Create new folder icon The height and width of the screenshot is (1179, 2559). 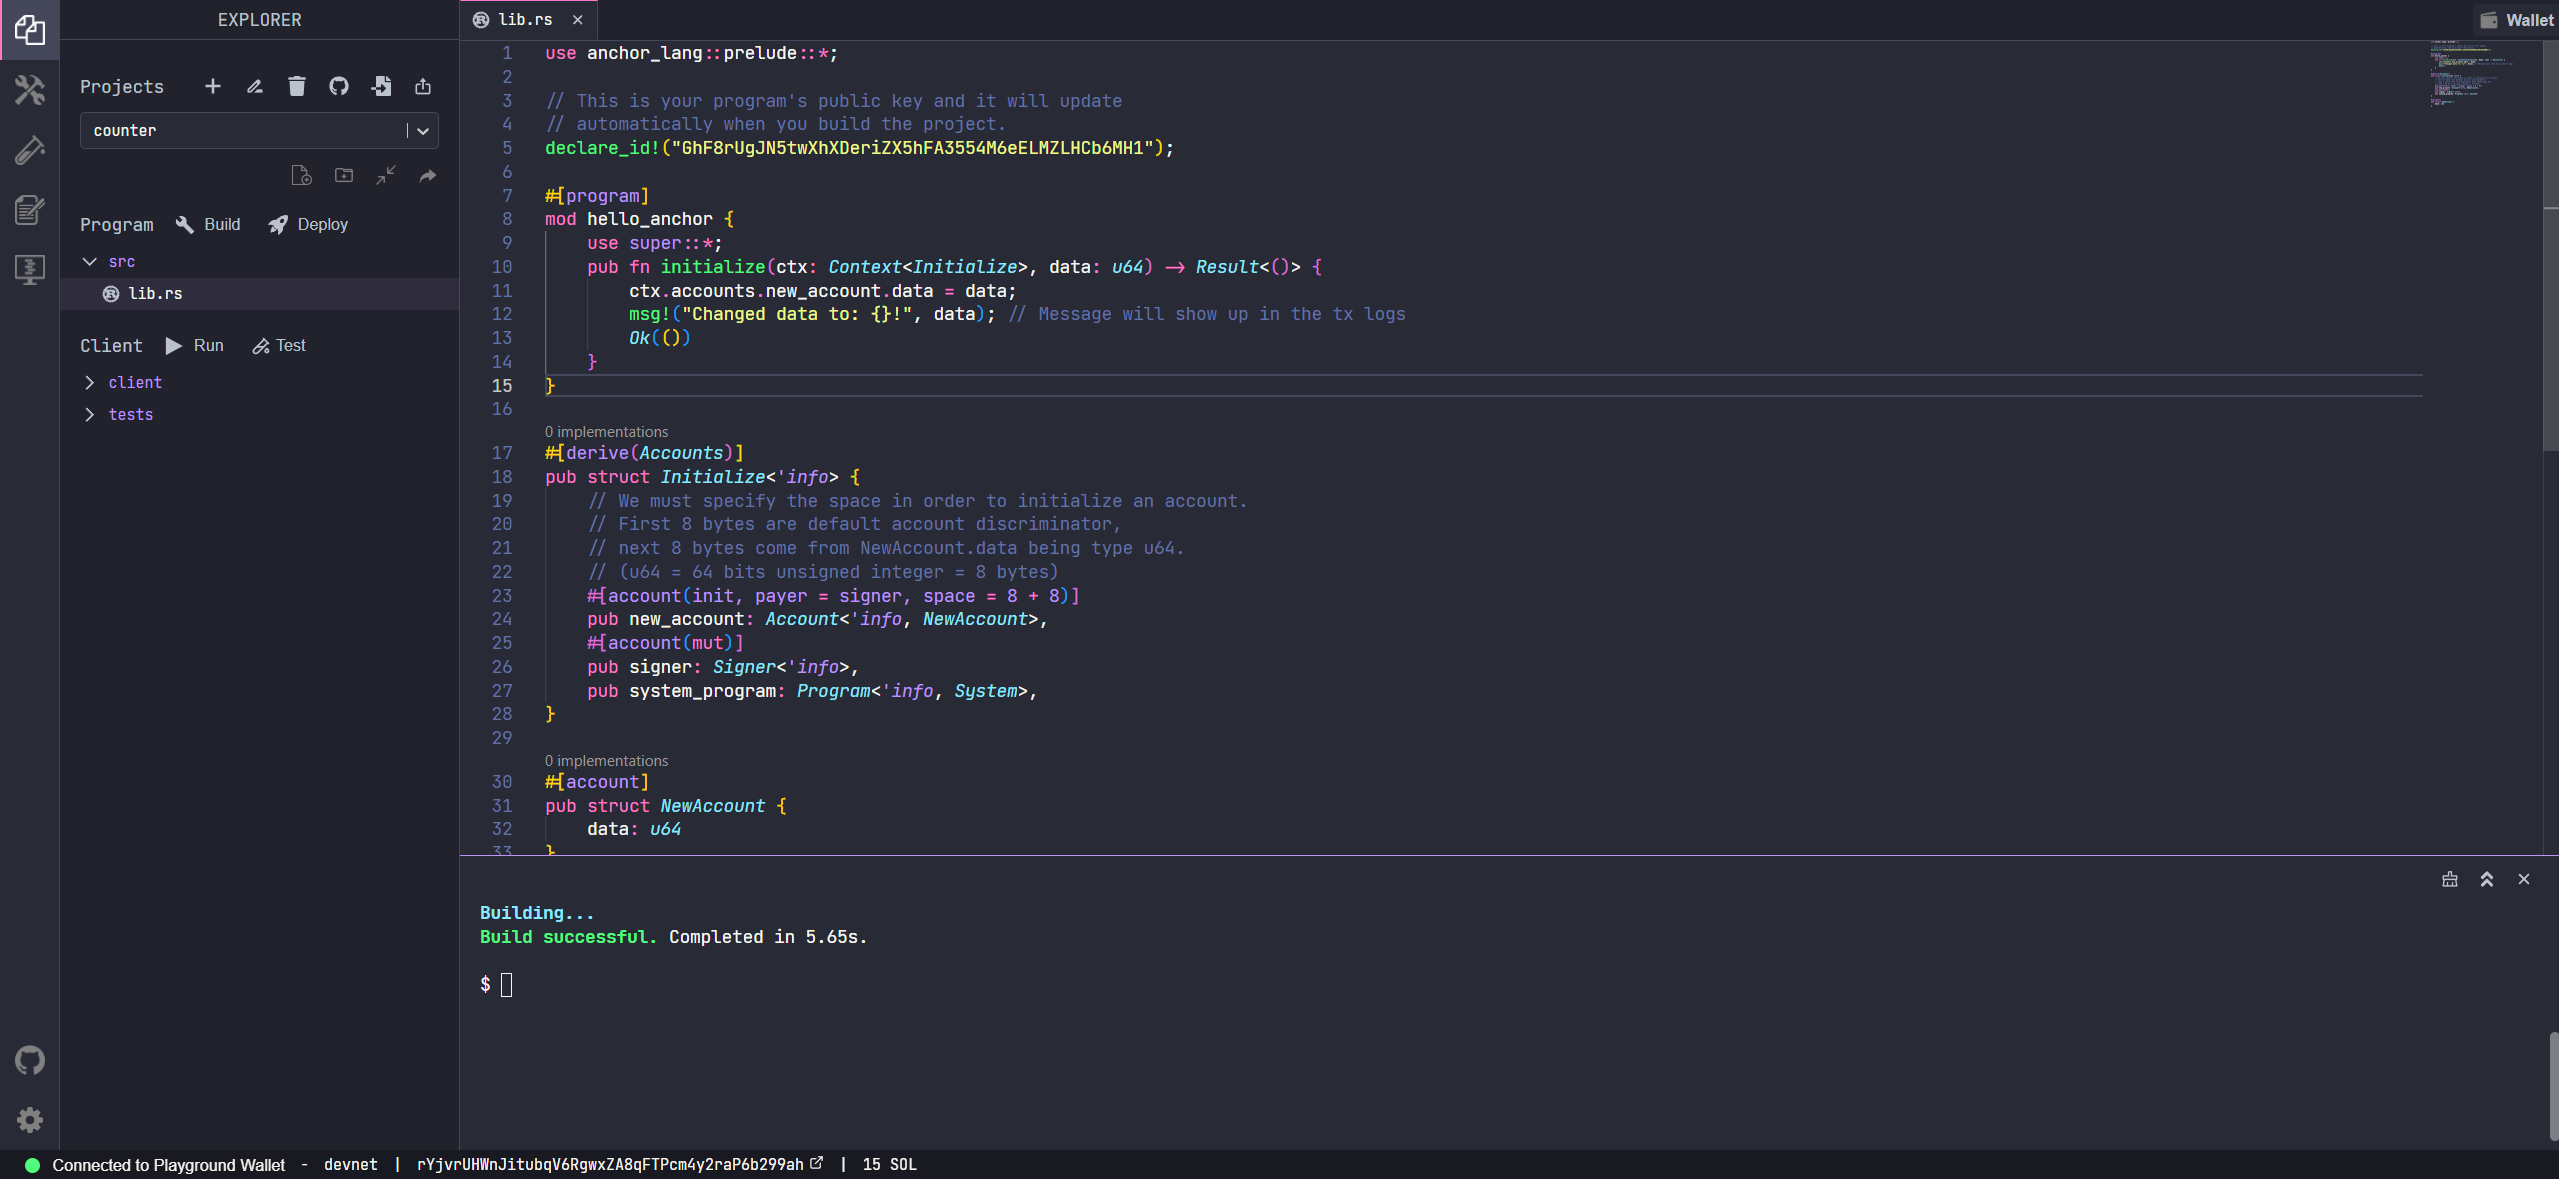click(344, 176)
